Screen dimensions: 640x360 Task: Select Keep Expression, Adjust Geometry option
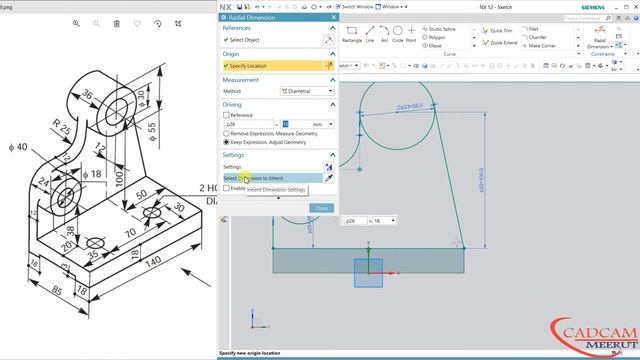pos(226,142)
